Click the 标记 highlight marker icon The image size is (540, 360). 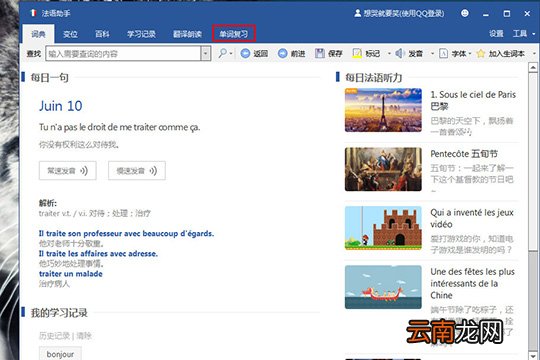click(x=357, y=53)
